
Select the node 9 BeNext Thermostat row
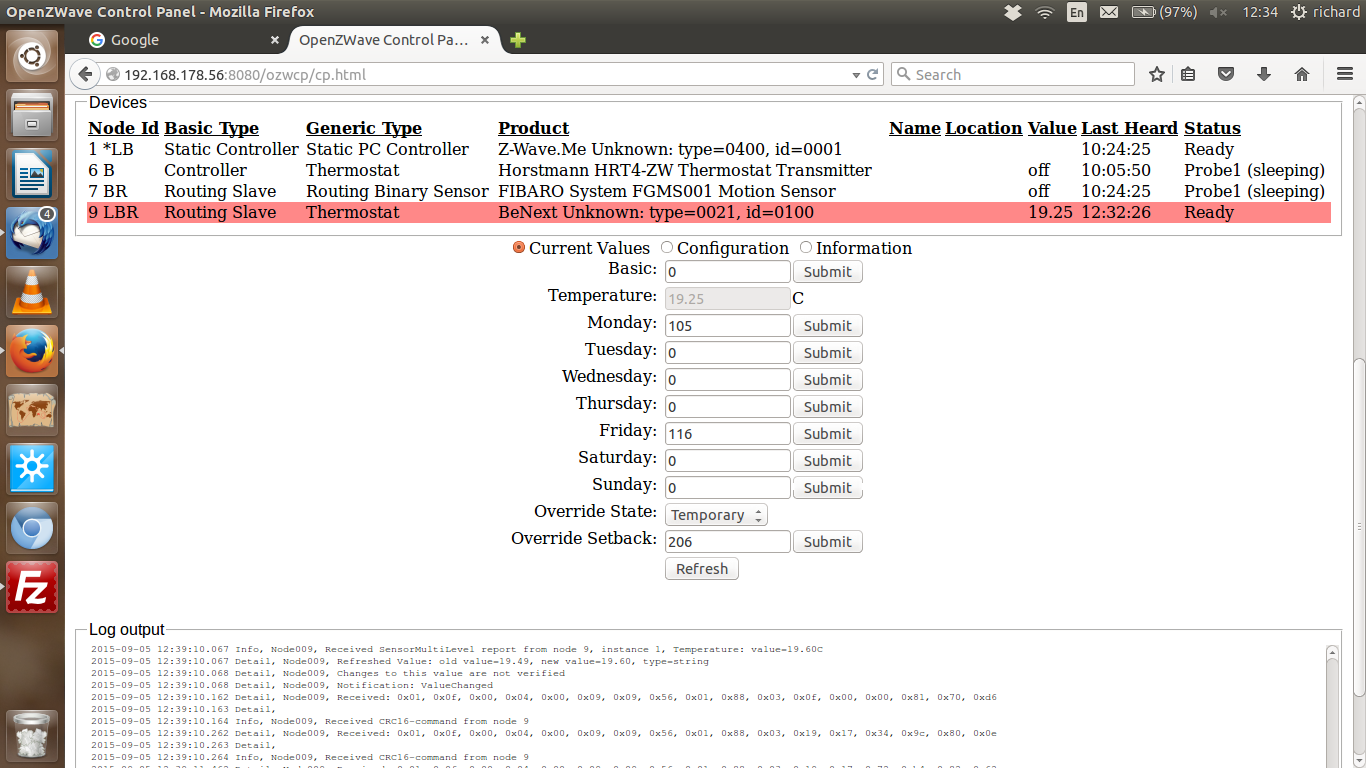709,212
